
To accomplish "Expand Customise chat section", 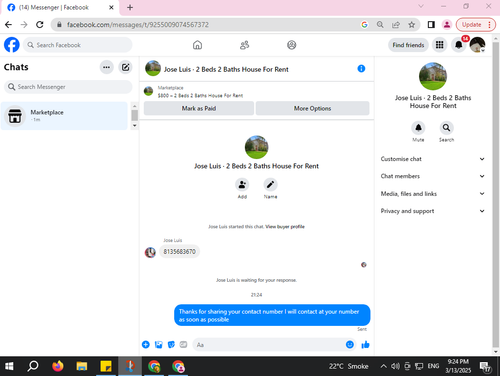I will 433,159.
